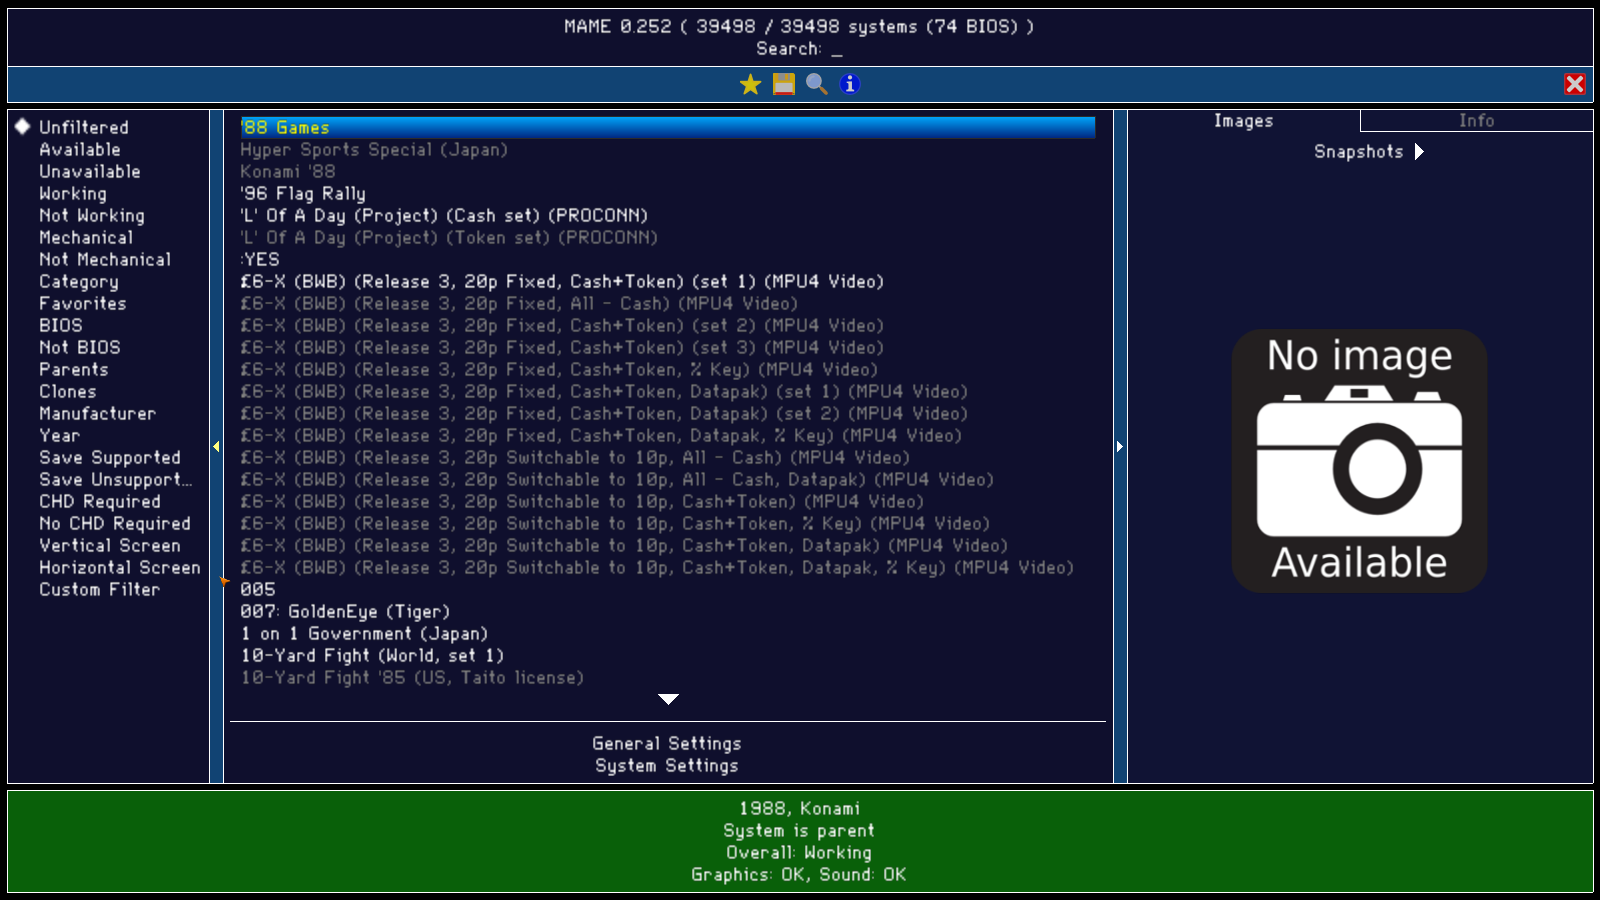Viewport: 1600px width, 900px height.
Task: Click the down triangle below the game list
Action: (x=668, y=699)
